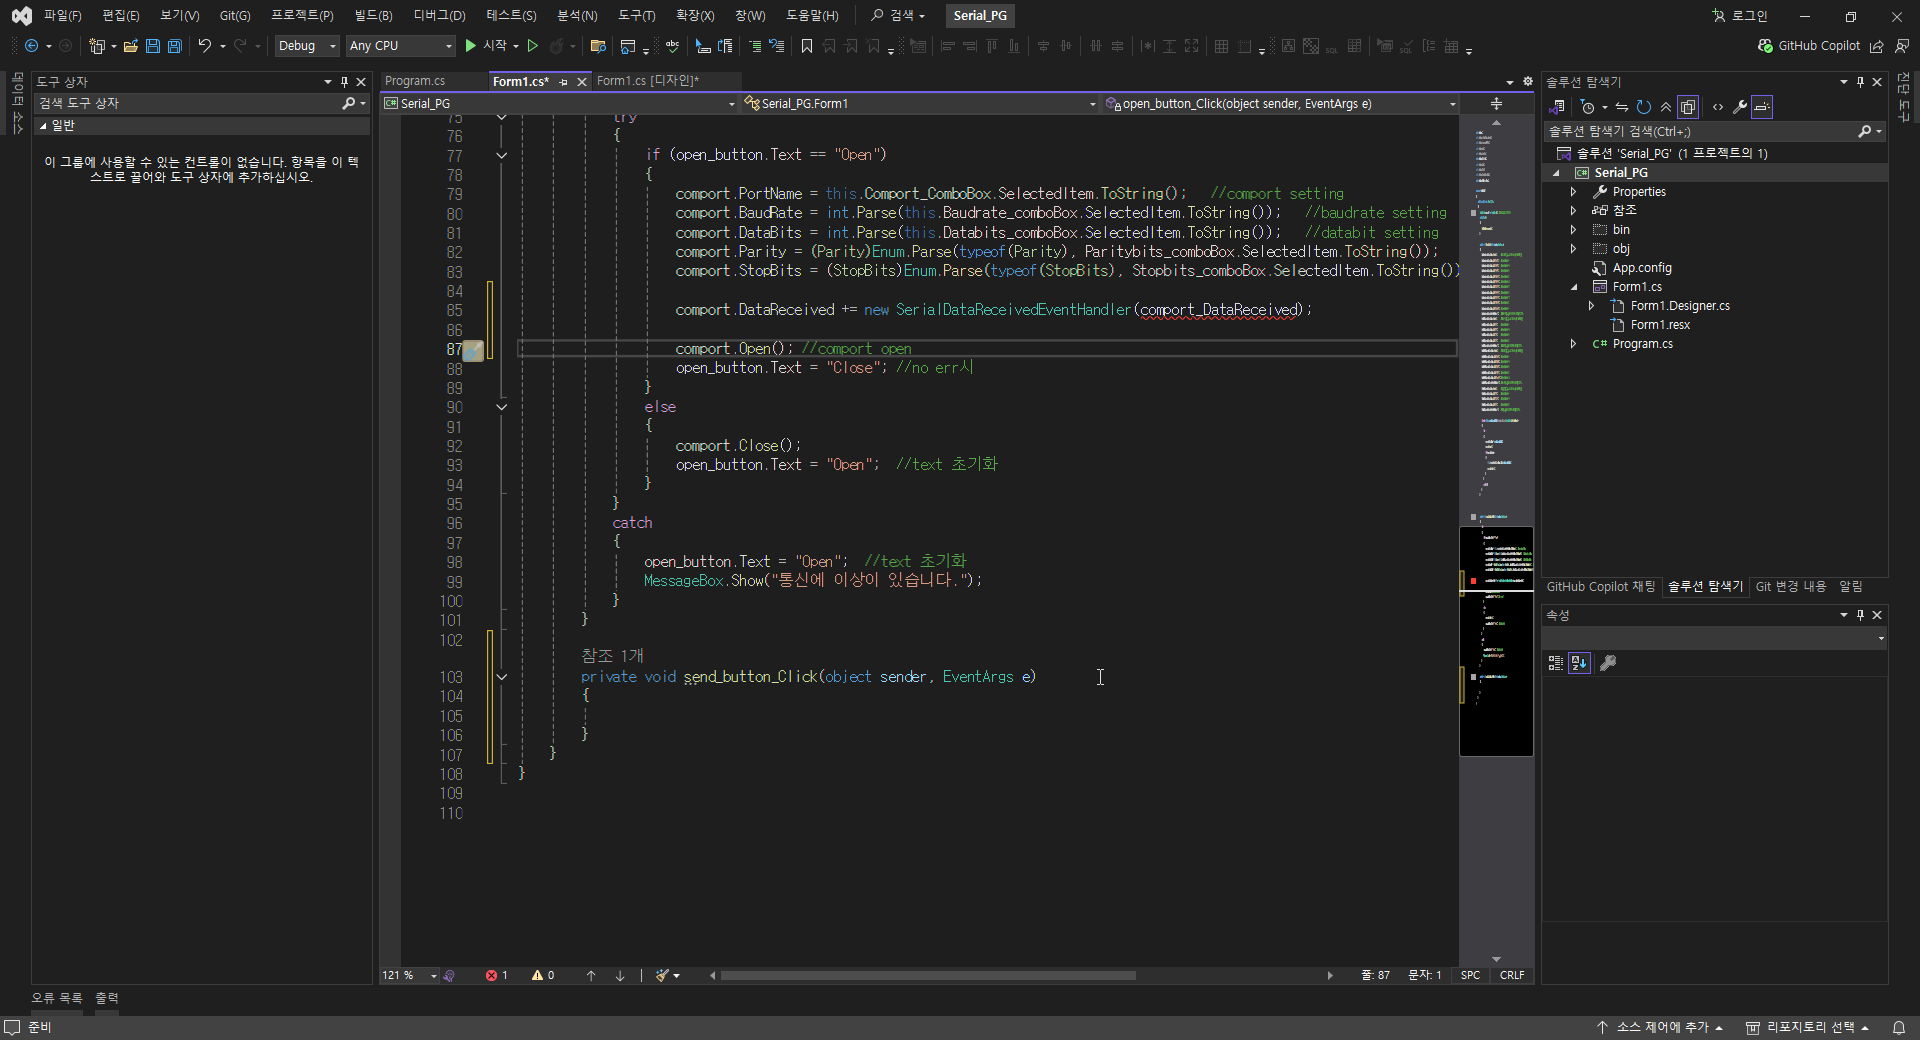Open file with the folder toolbar icon

tap(130, 46)
